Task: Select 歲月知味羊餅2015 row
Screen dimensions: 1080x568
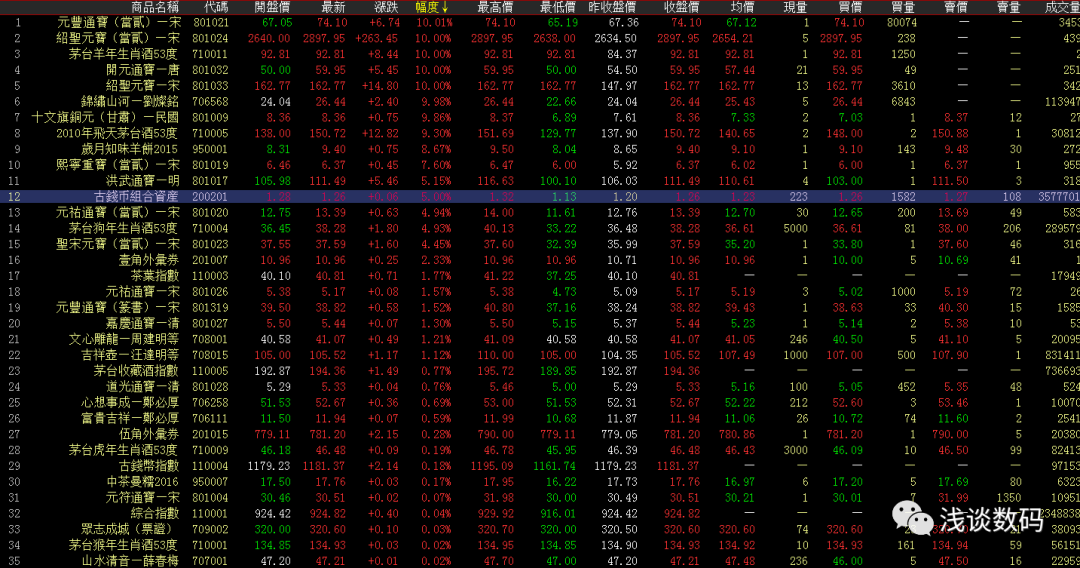Action: click(x=540, y=149)
